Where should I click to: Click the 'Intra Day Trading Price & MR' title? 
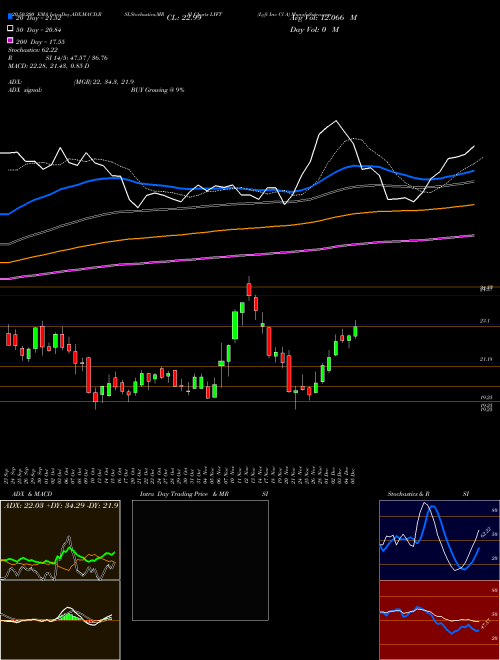tap(184, 494)
